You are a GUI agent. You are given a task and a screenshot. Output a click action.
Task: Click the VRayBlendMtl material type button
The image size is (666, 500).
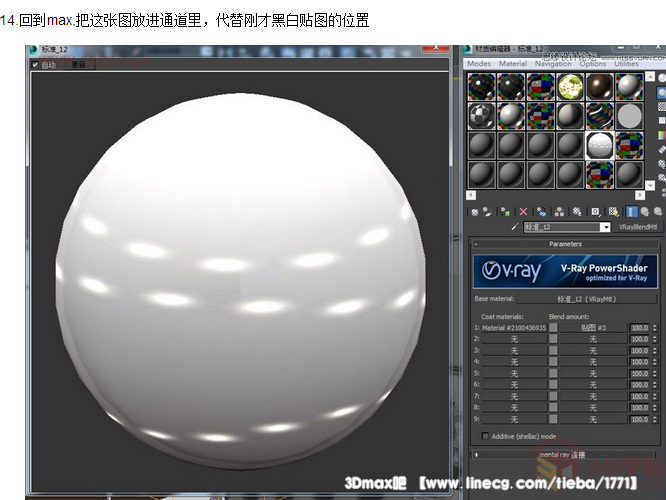(x=638, y=227)
